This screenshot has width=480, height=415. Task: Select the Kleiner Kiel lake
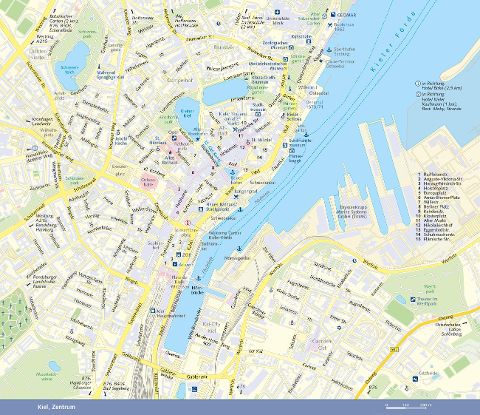187,113
